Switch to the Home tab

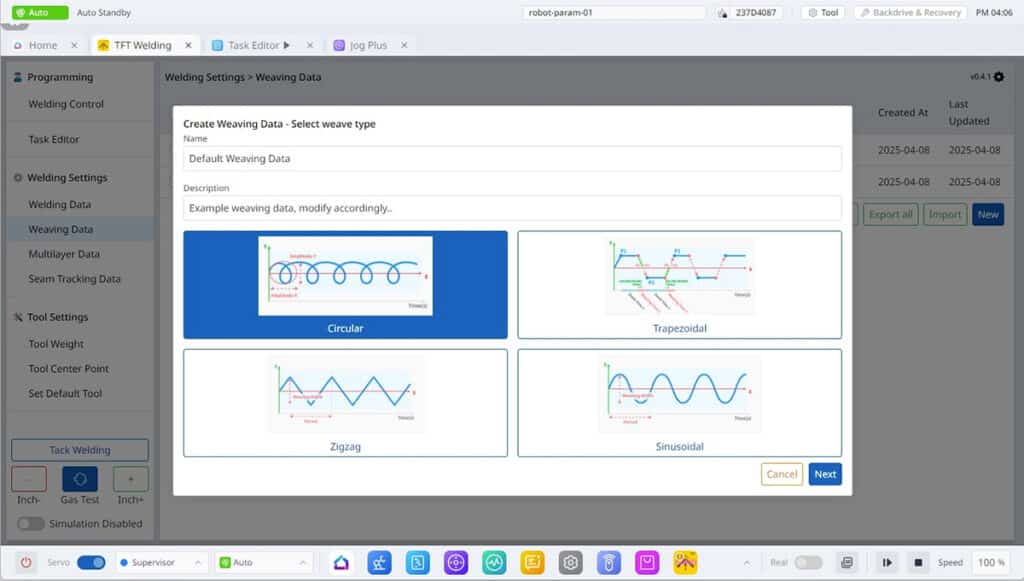click(x=43, y=45)
